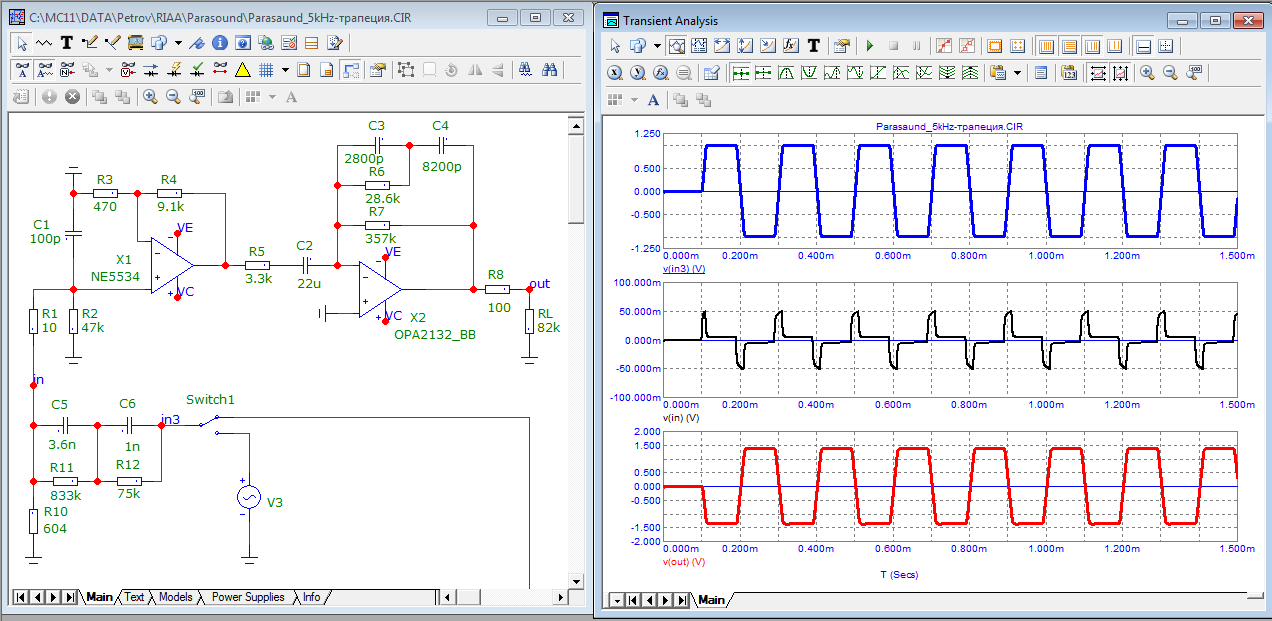Open the Power Supplies tab
1272x621 pixels.
[x=247, y=597]
